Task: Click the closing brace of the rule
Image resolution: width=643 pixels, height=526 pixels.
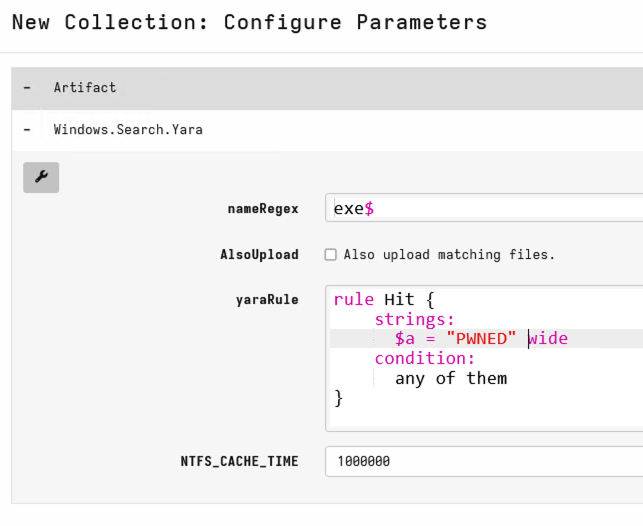Action: (339, 398)
